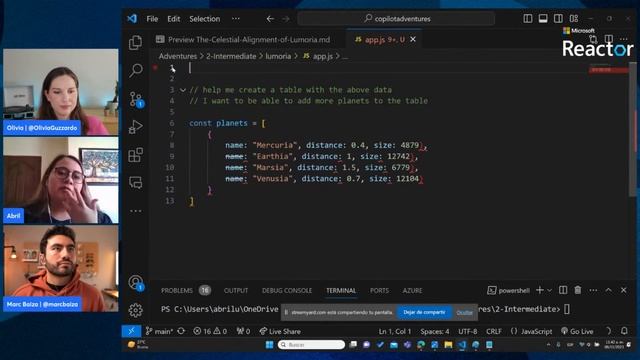640x360 pixels.
Task: Open the Extensions view
Action: pos(136,155)
